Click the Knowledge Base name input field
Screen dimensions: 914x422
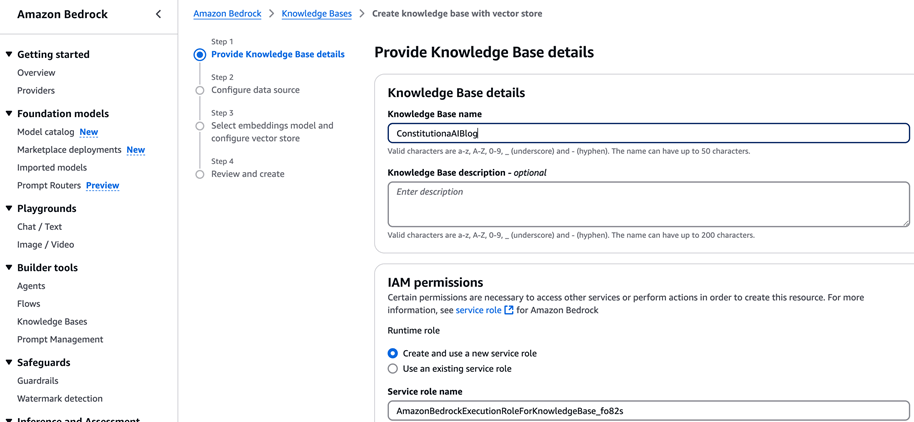pos(648,133)
